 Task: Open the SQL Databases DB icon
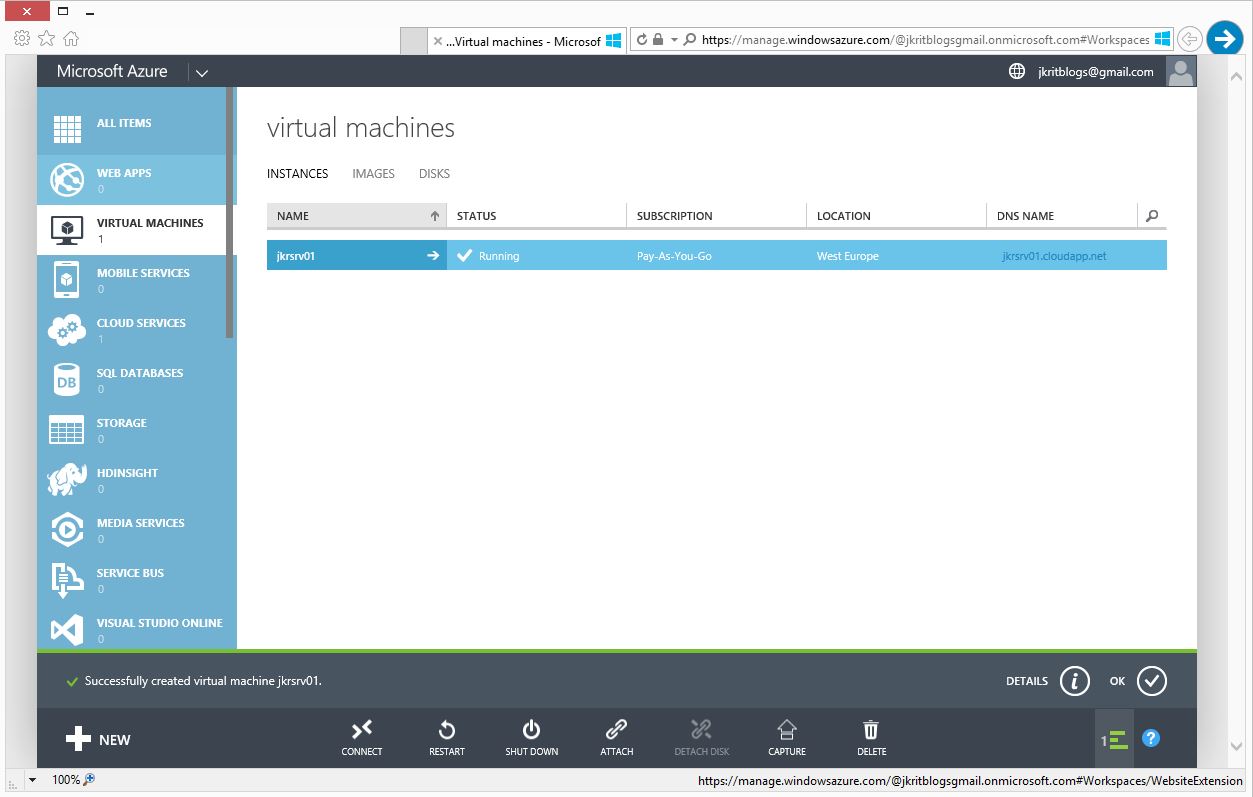(67, 380)
